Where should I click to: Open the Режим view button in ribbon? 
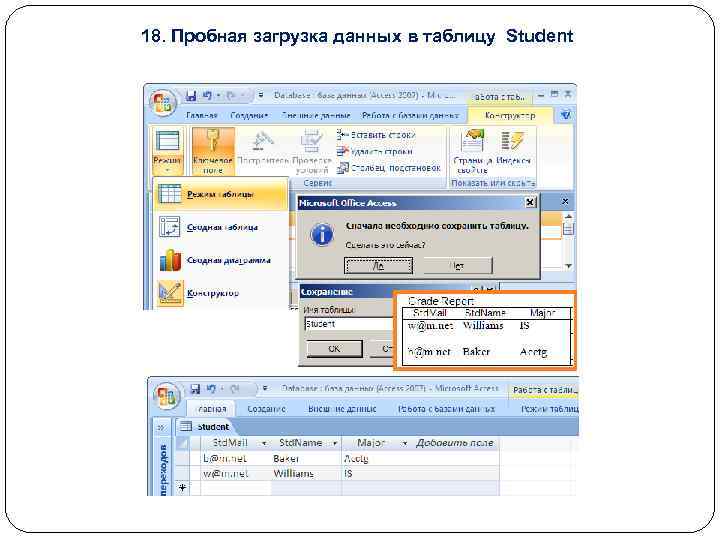167,152
